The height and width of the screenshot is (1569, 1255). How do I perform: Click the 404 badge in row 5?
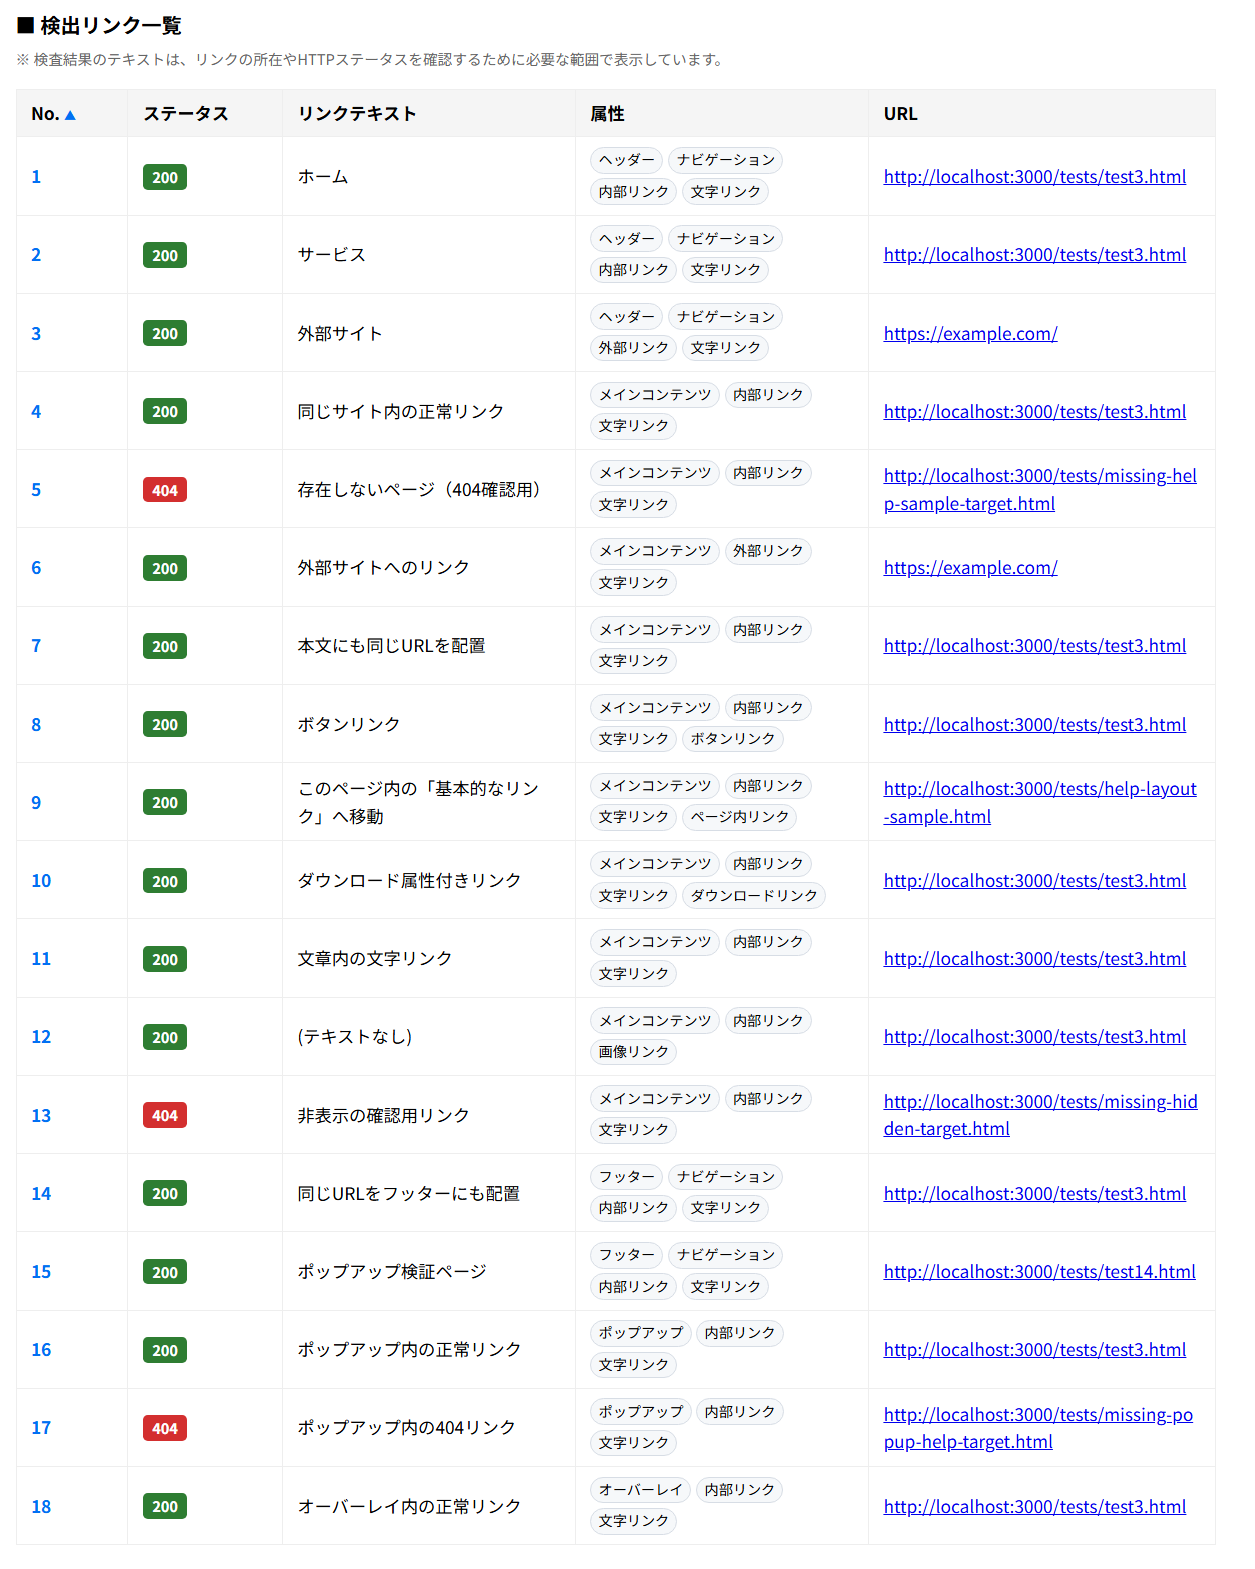(x=165, y=490)
